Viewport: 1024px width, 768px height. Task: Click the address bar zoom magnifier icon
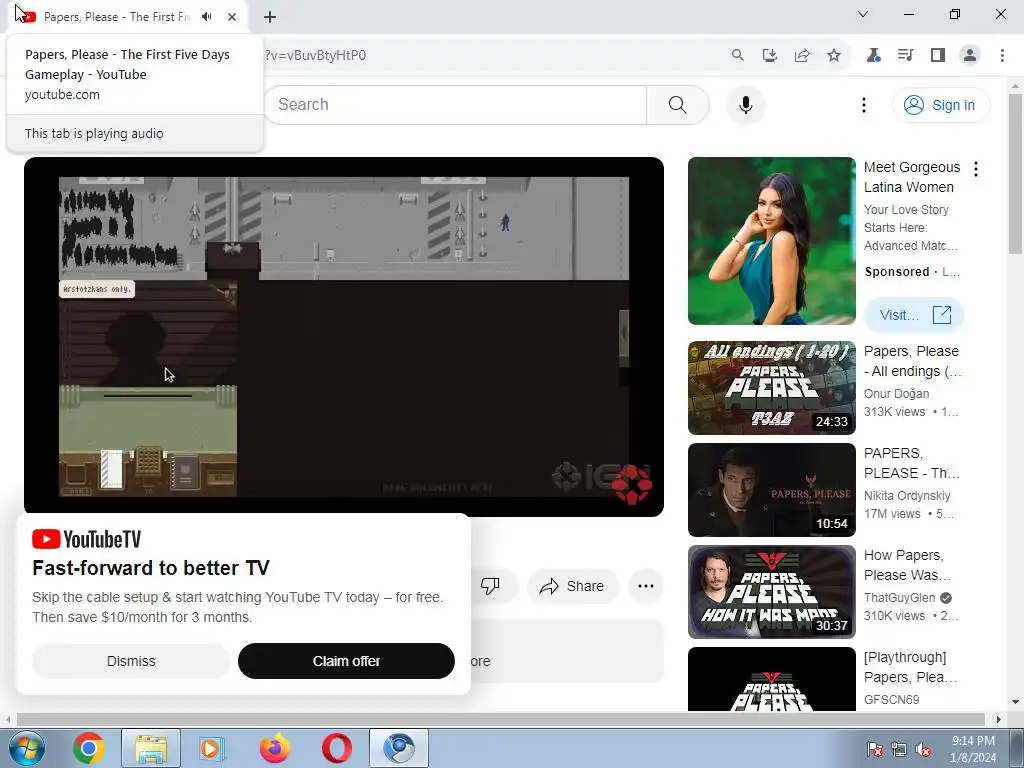pos(737,56)
